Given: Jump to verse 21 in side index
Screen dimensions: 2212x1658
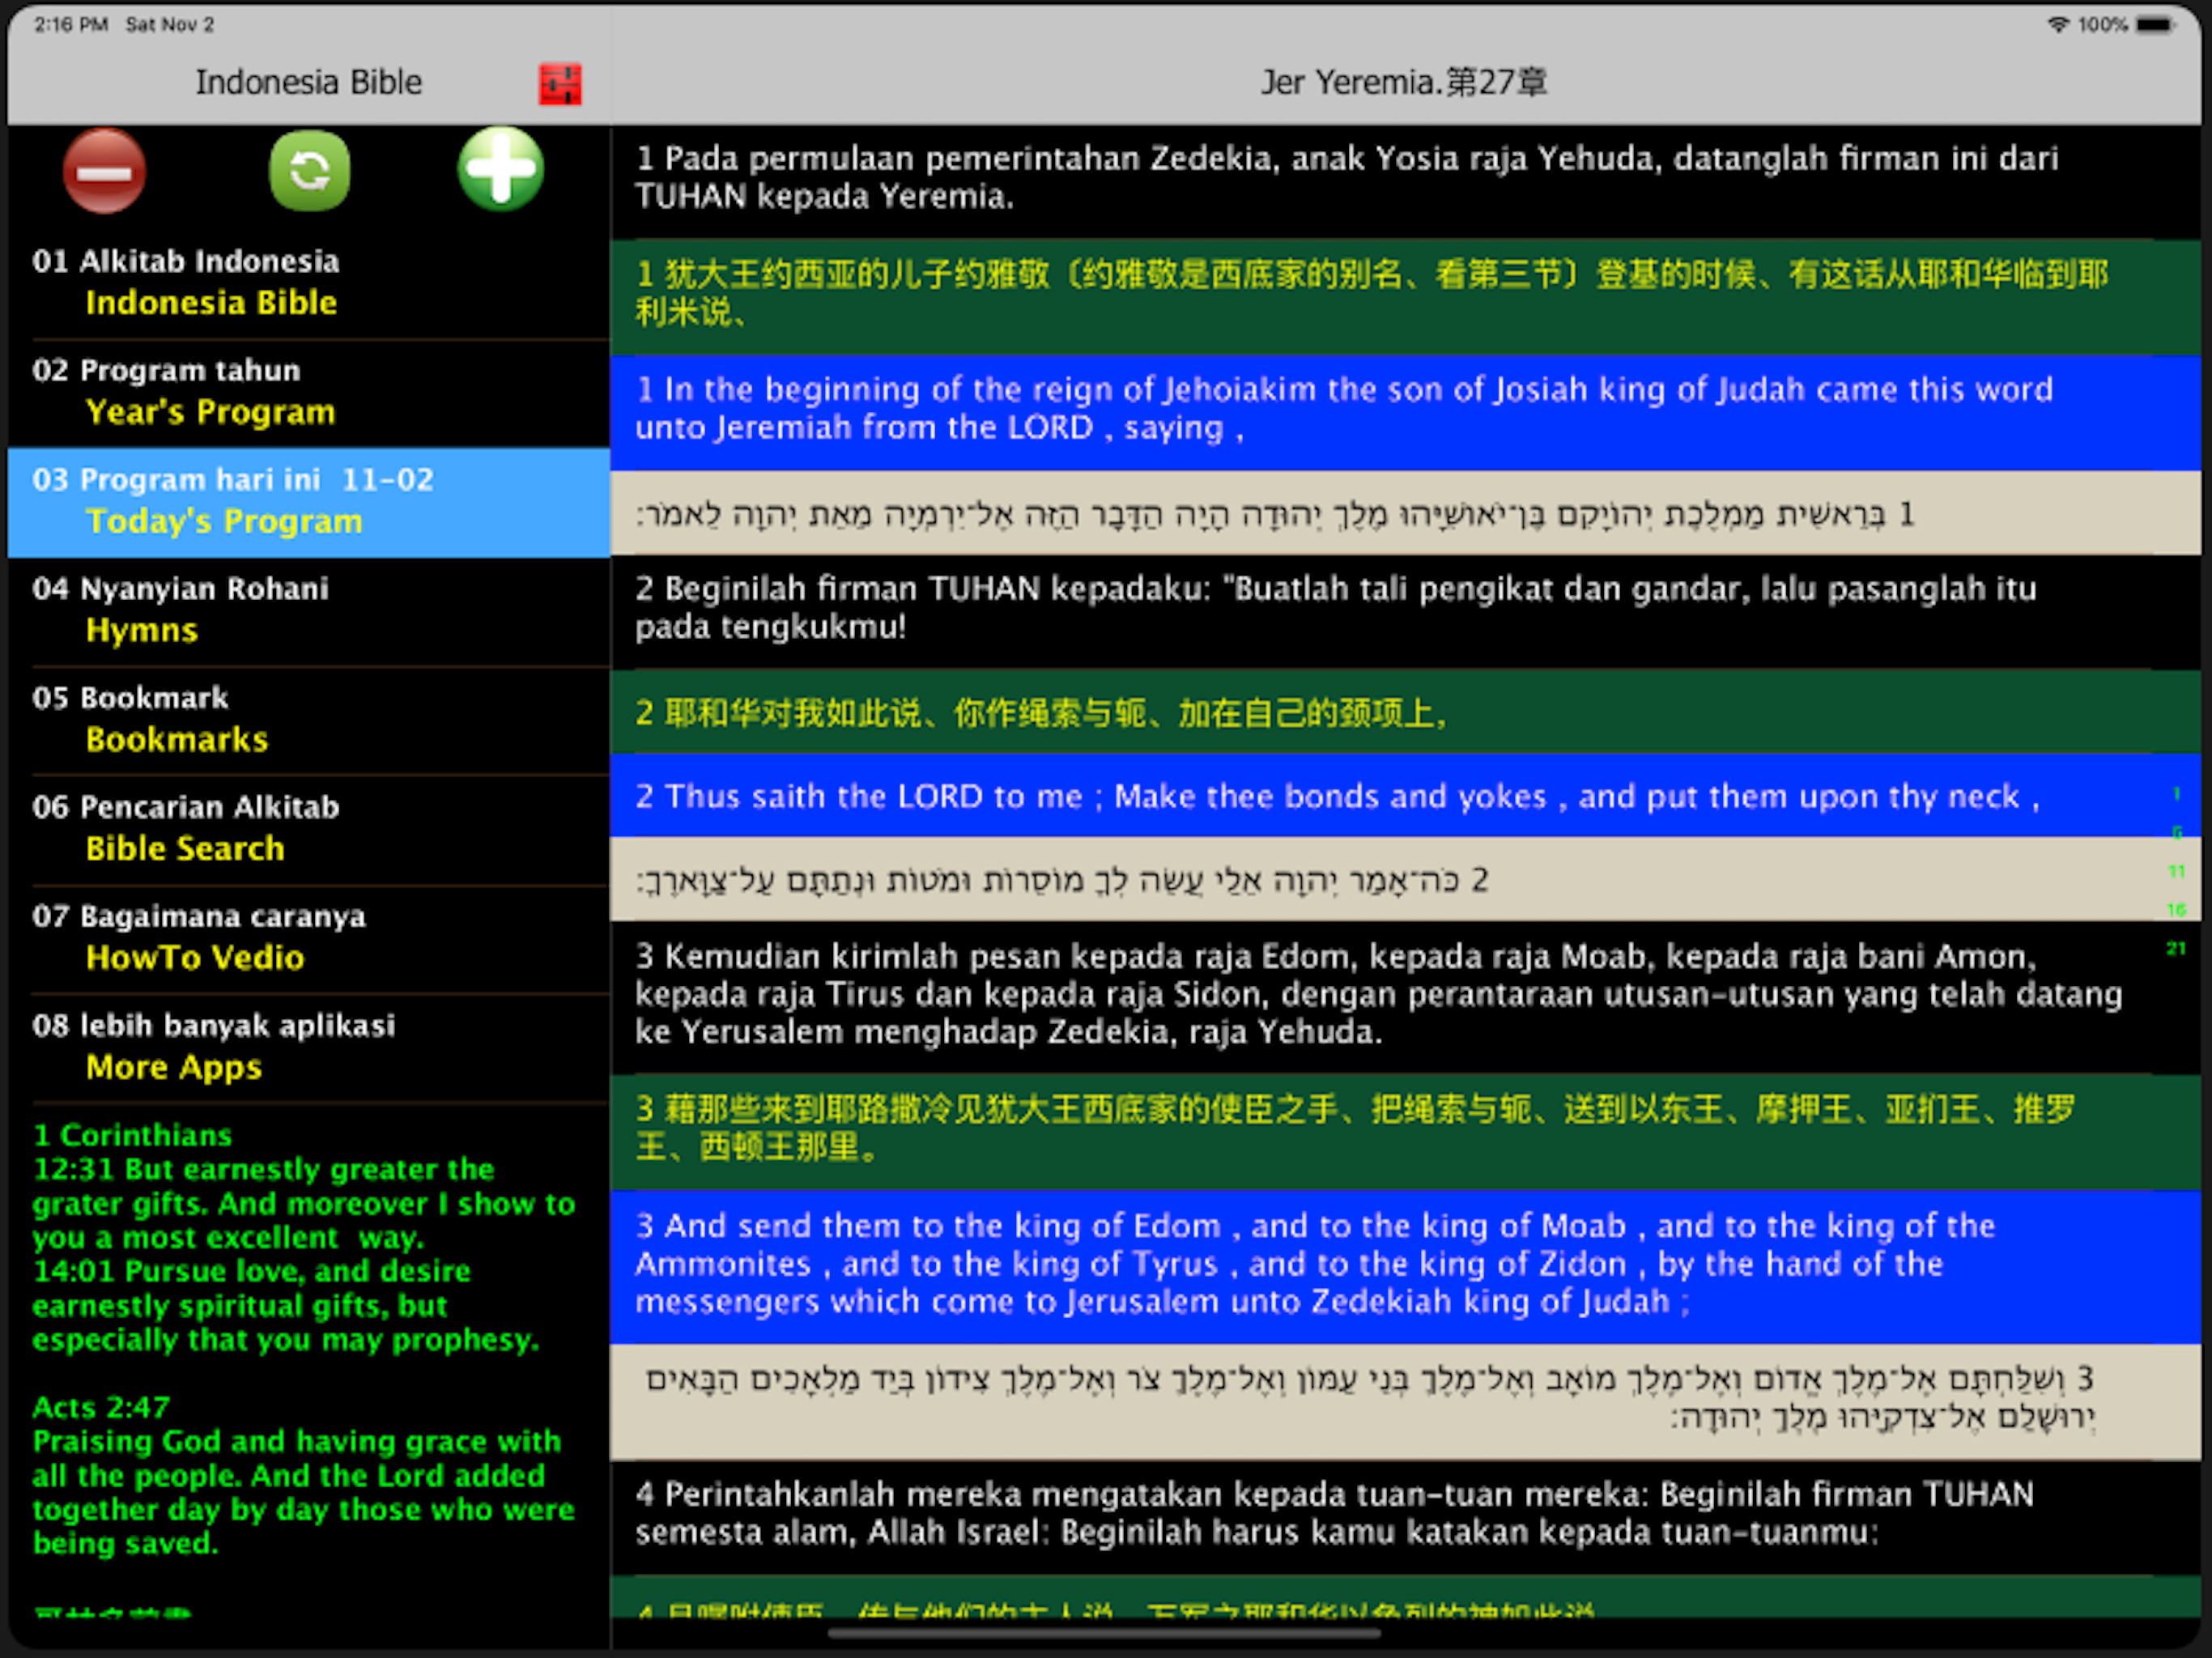Looking at the screenshot, I should point(2176,948).
